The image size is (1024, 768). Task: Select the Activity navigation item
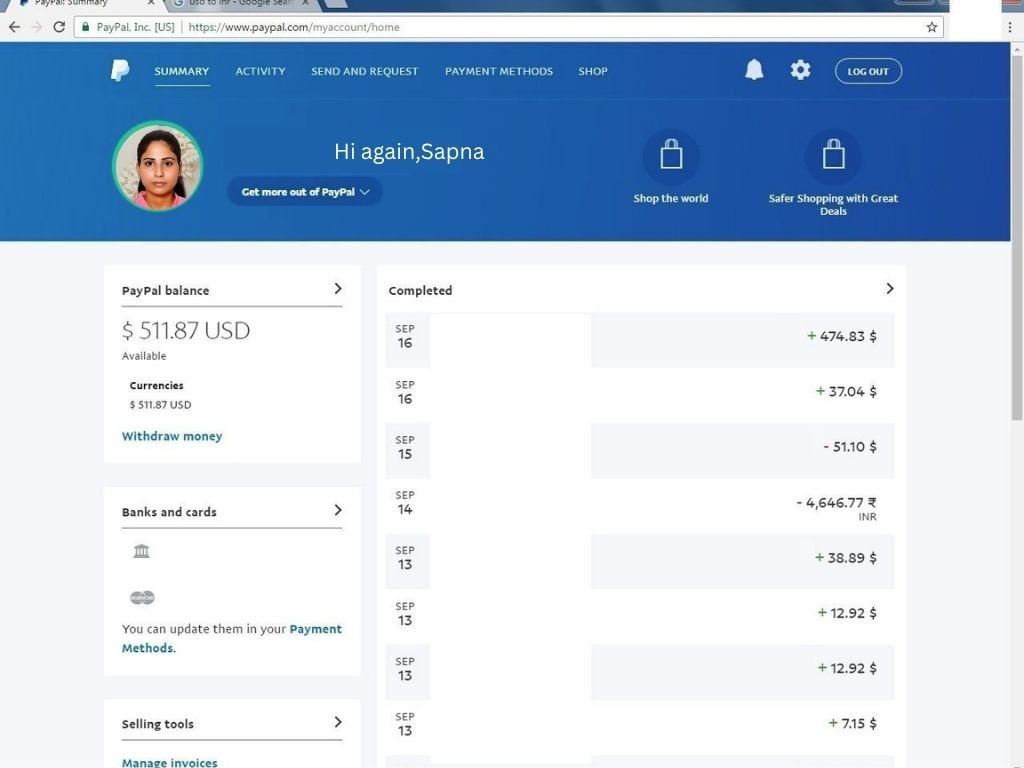click(261, 71)
